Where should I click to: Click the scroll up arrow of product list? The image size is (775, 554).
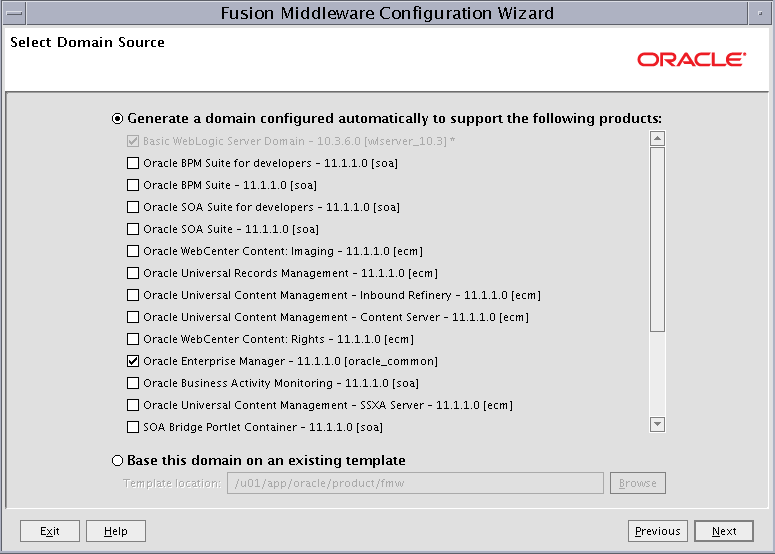[657, 138]
